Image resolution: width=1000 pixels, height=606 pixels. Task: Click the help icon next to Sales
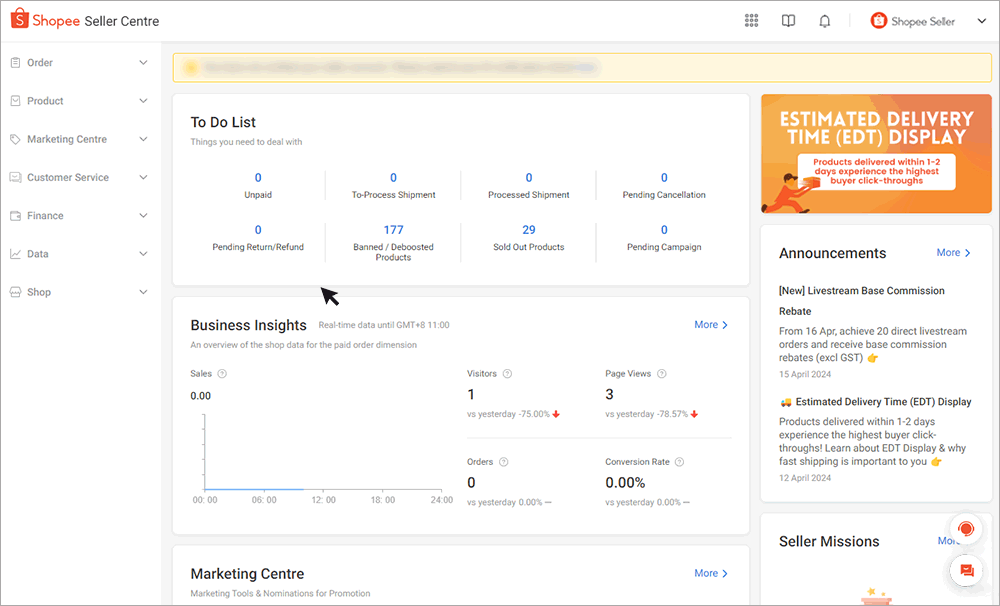pos(222,374)
